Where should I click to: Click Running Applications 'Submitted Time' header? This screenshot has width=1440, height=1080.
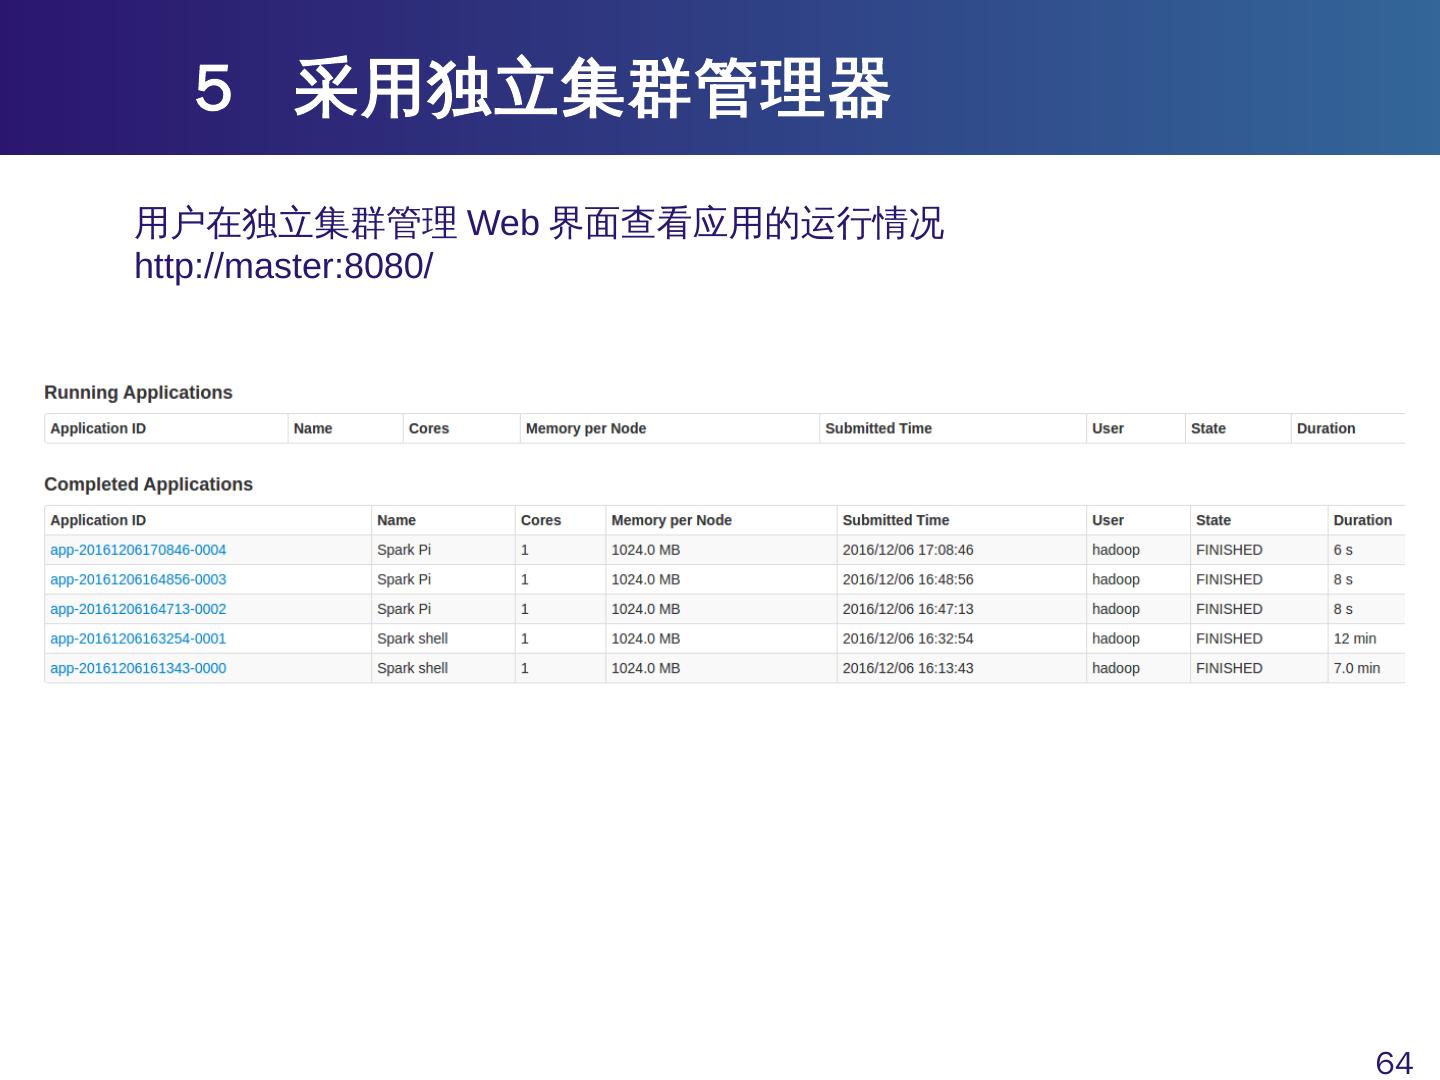tap(878, 428)
